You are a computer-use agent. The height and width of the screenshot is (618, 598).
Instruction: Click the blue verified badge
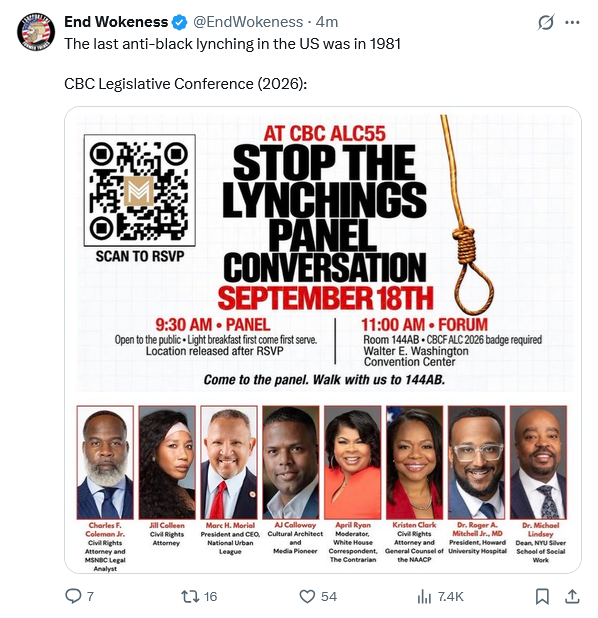click(x=180, y=22)
